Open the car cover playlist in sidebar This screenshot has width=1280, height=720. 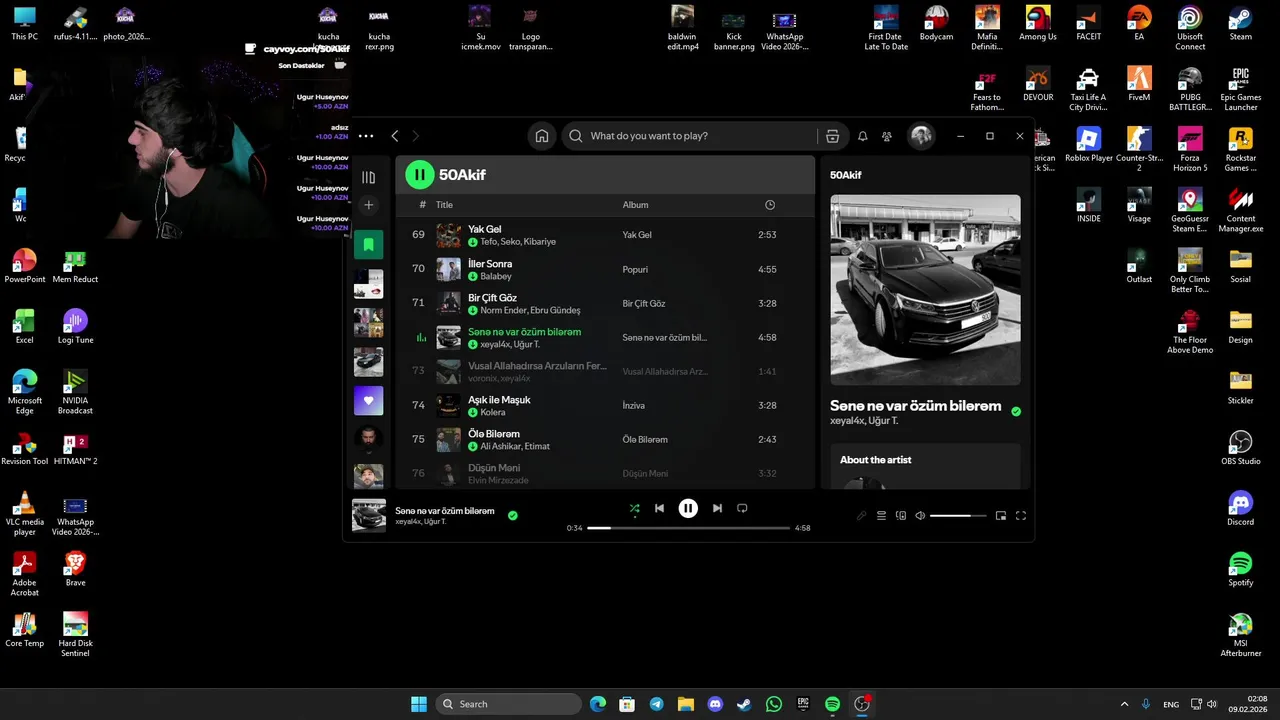click(x=368, y=361)
